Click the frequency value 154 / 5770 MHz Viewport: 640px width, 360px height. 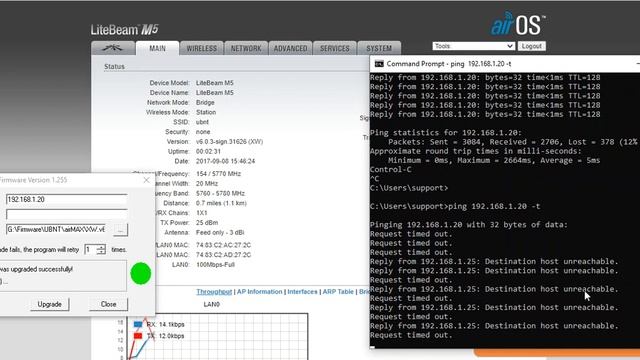(x=218, y=174)
